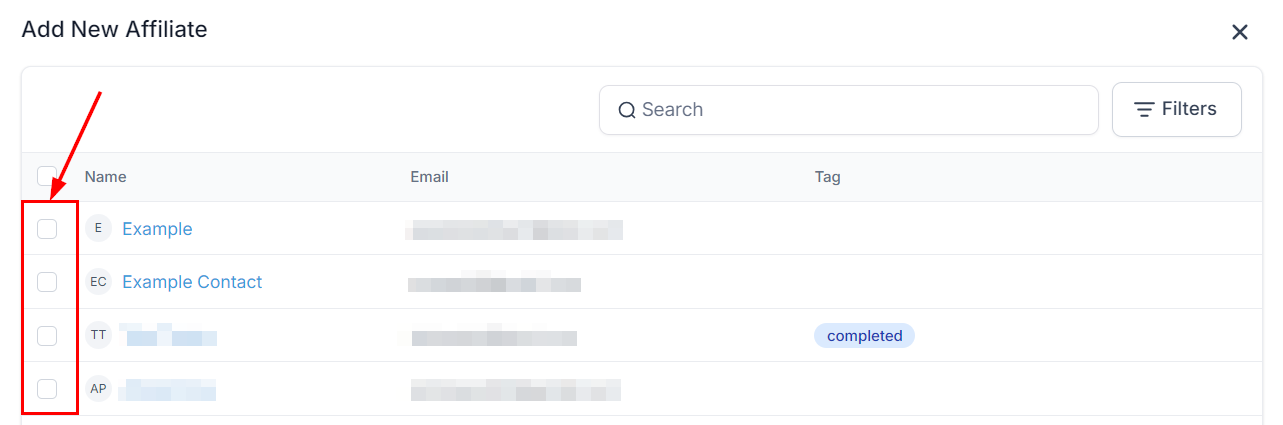The image size is (1283, 425).
Task: Click the Filters funnel icon
Action: tap(1144, 110)
